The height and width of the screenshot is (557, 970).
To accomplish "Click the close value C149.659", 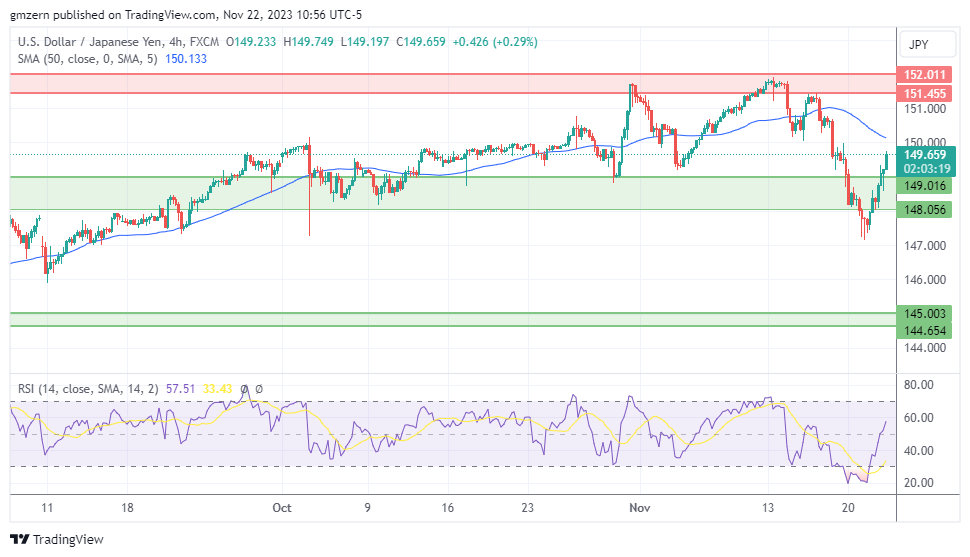I will pyautogui.click(x=421, y=42).
